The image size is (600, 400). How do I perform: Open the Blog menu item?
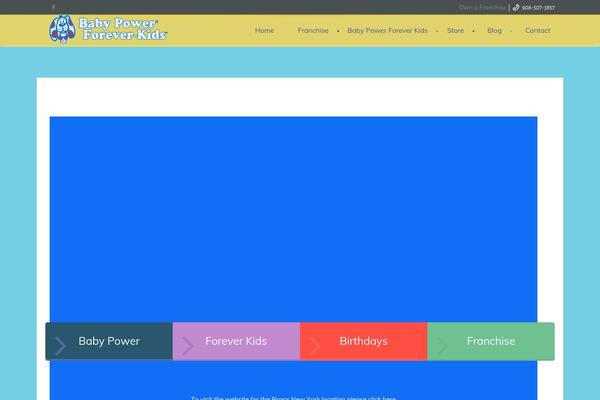click(x=494, y=30)
